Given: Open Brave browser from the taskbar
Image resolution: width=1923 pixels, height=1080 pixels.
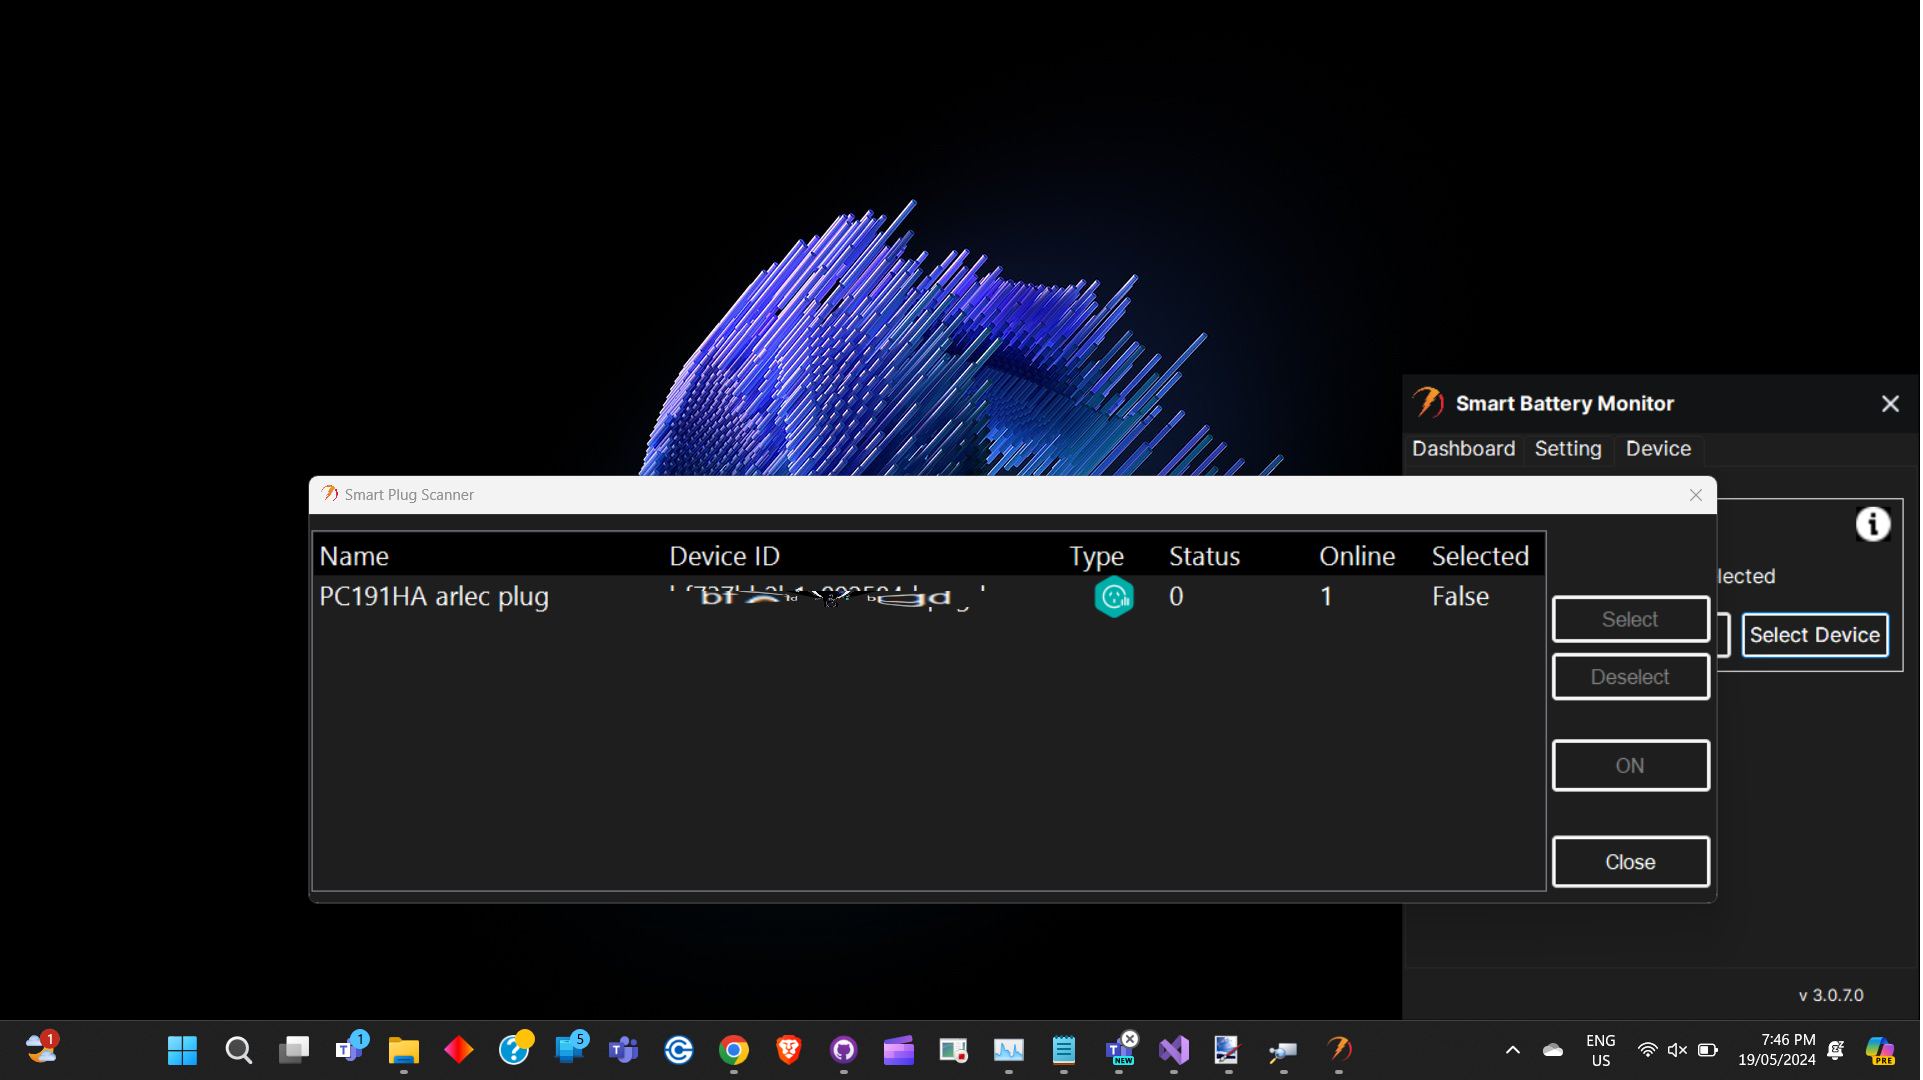Looking at the screenshot, I should (x=789, y=1050).
